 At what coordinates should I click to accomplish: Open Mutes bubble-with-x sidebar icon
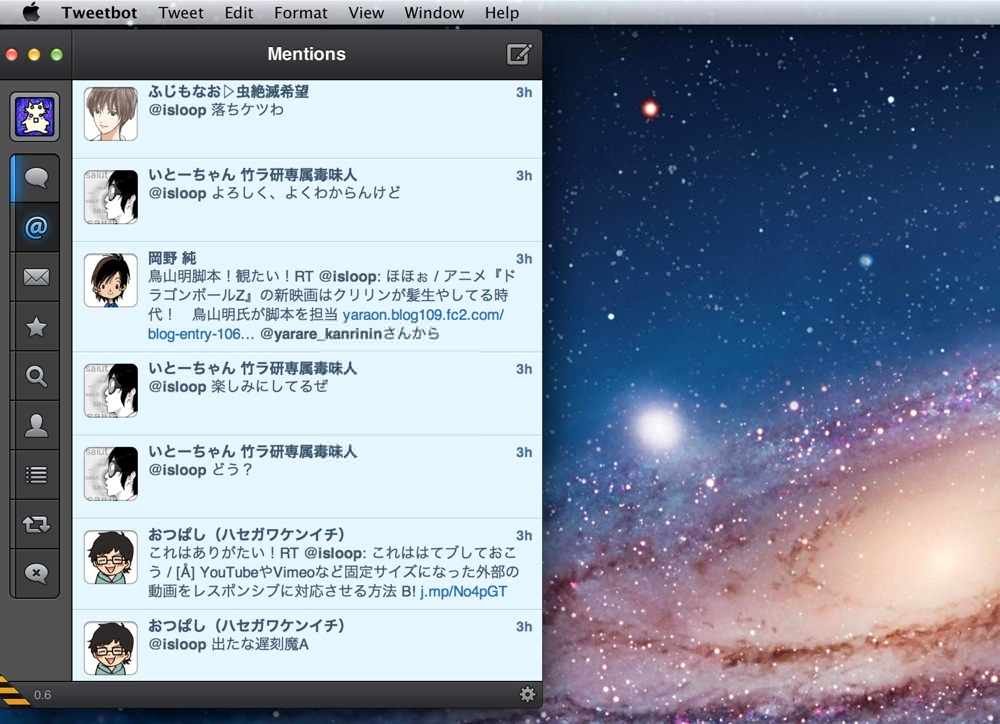pyautogui.click(x=36, y=573)
